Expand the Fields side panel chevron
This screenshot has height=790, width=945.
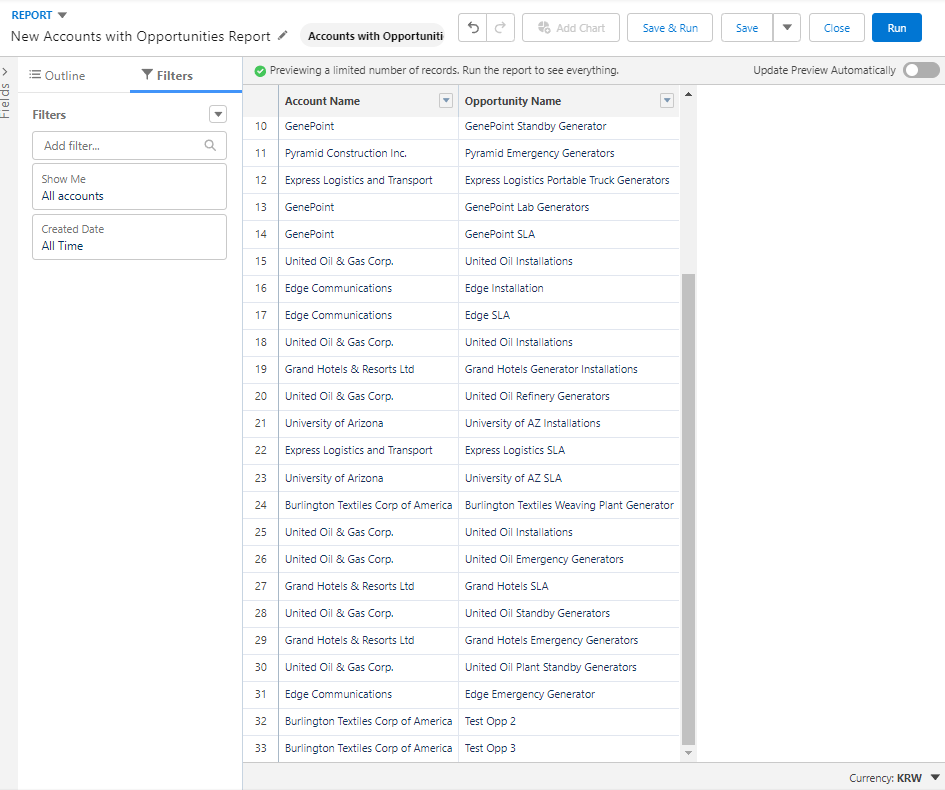coord(5,72)
